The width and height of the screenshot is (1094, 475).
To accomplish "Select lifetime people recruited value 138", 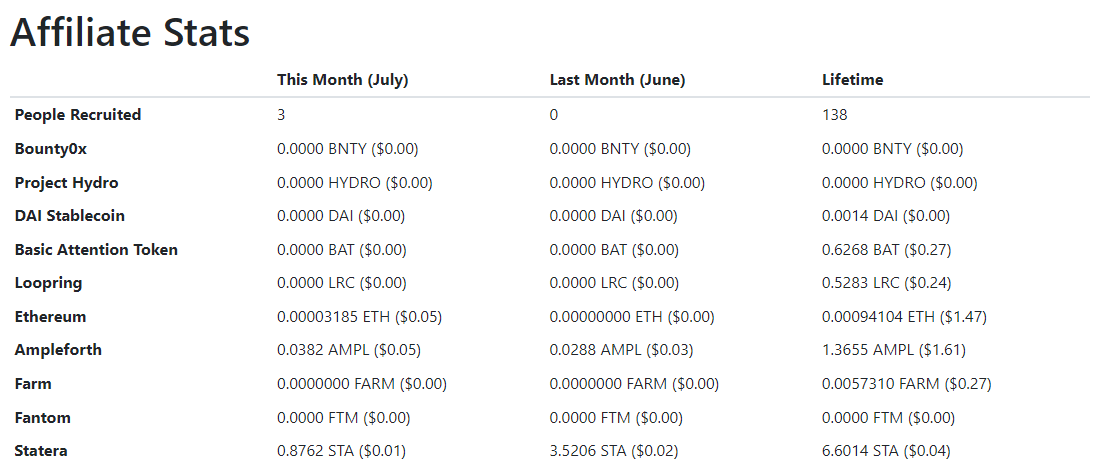I will [x=834, y=114].
